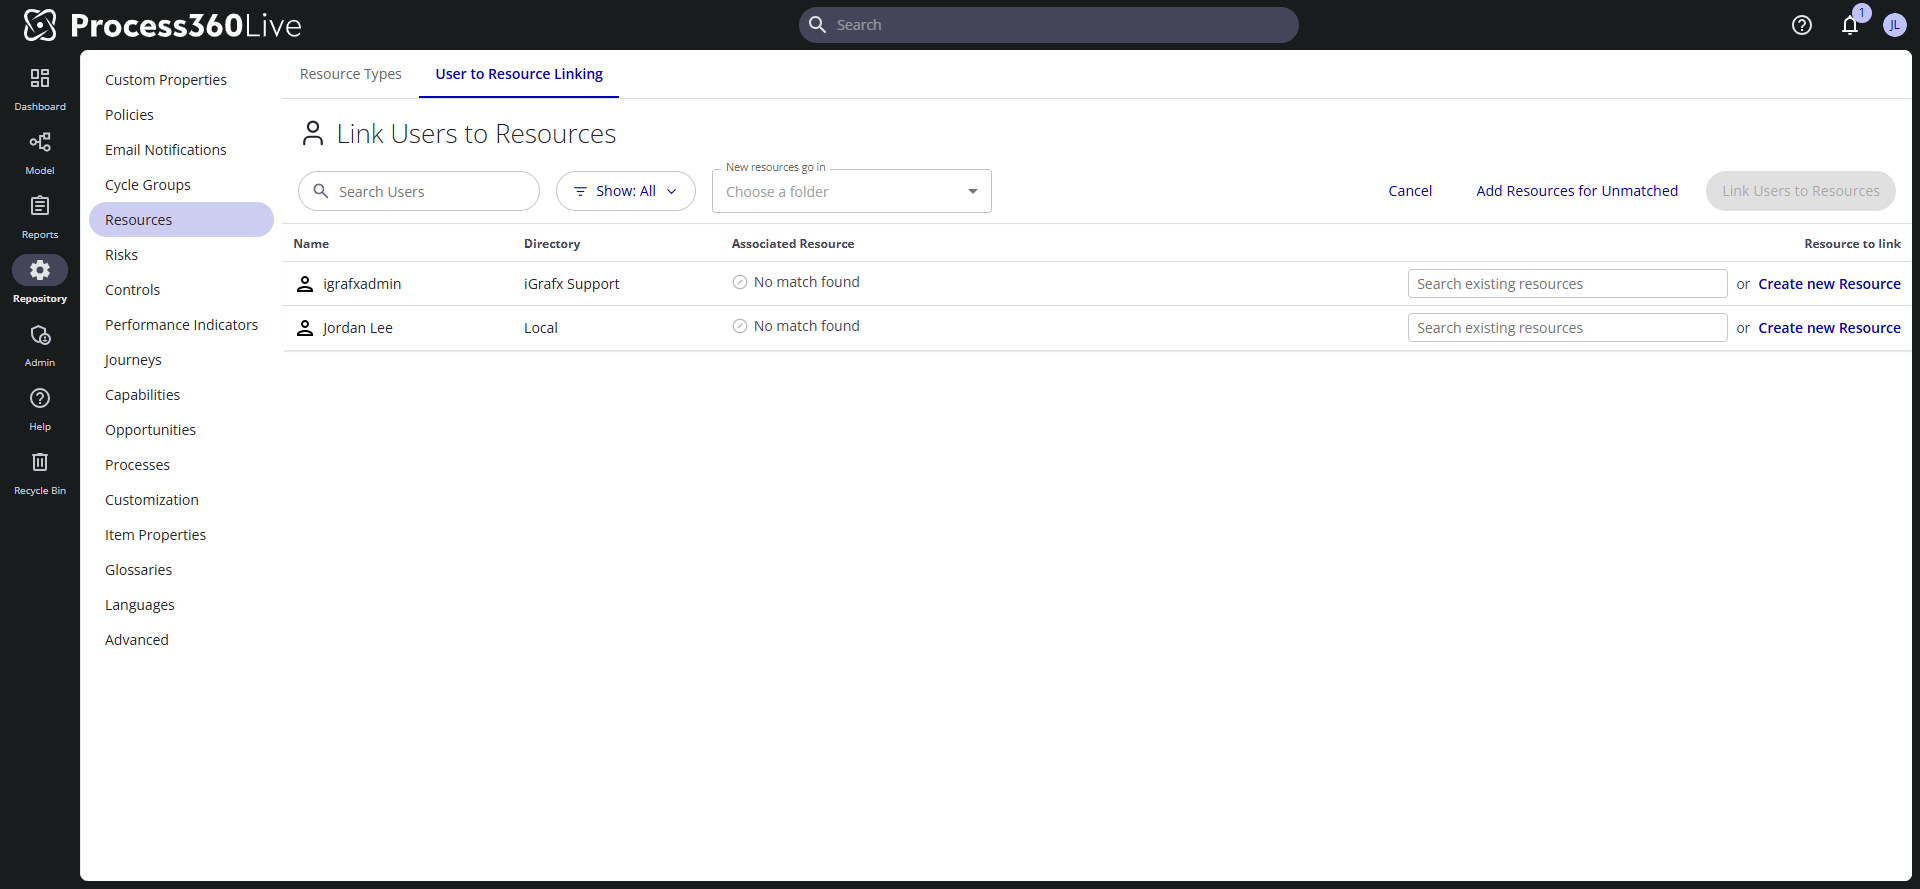Open Customization menu item
The width and height of the screenshot is (1920, 889).
(152, 500)
